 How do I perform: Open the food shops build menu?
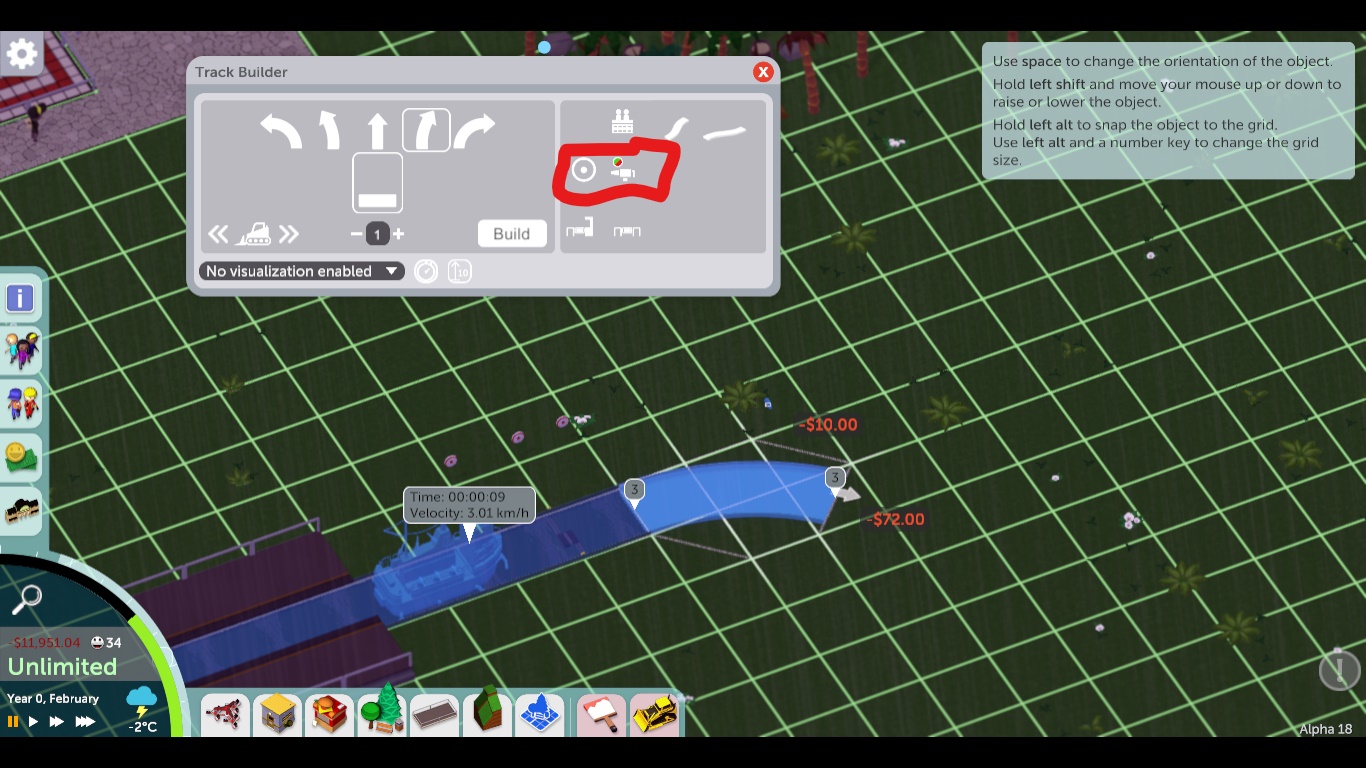click(330, 715)
